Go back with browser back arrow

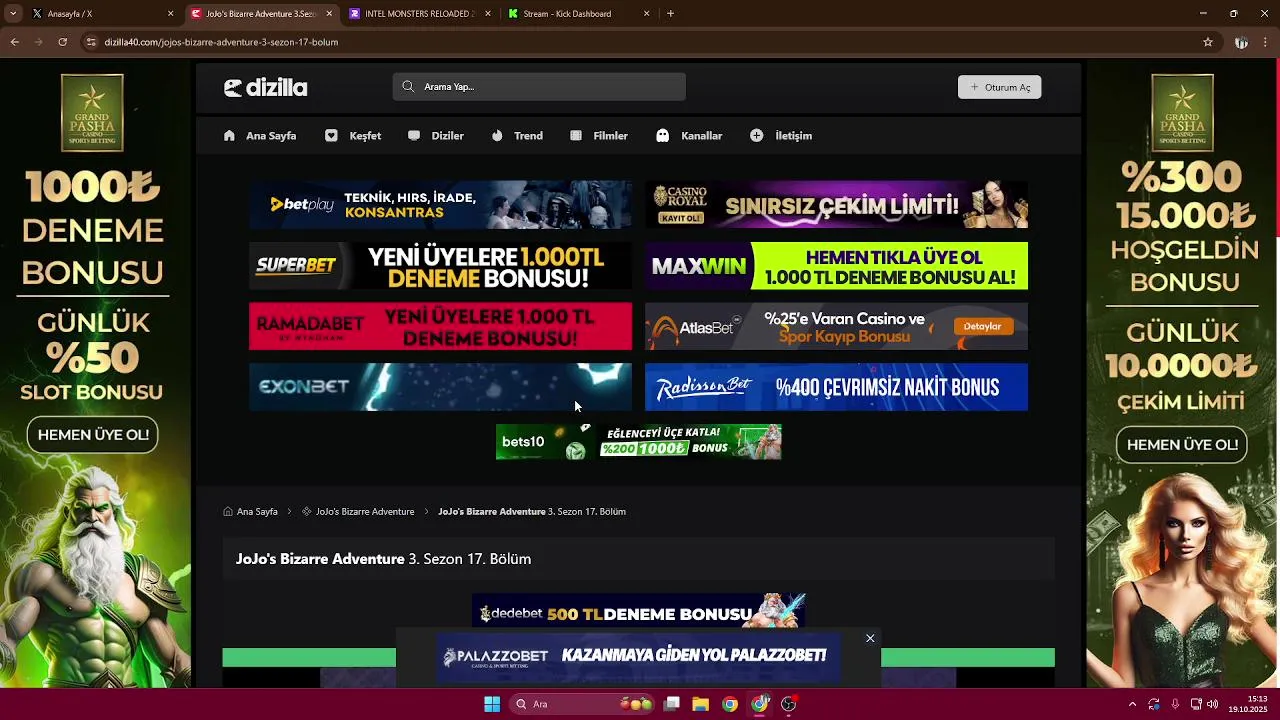[x=14, y=42]
